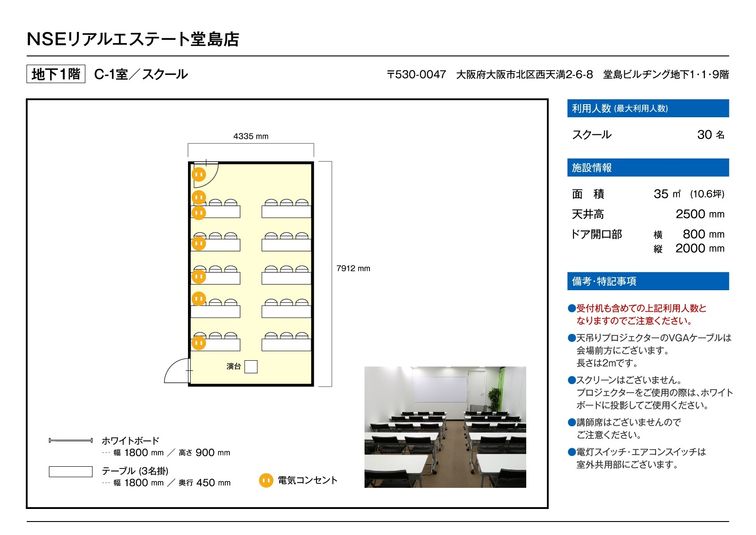Click the boxed 地下1階 floor label

[56, 74]
